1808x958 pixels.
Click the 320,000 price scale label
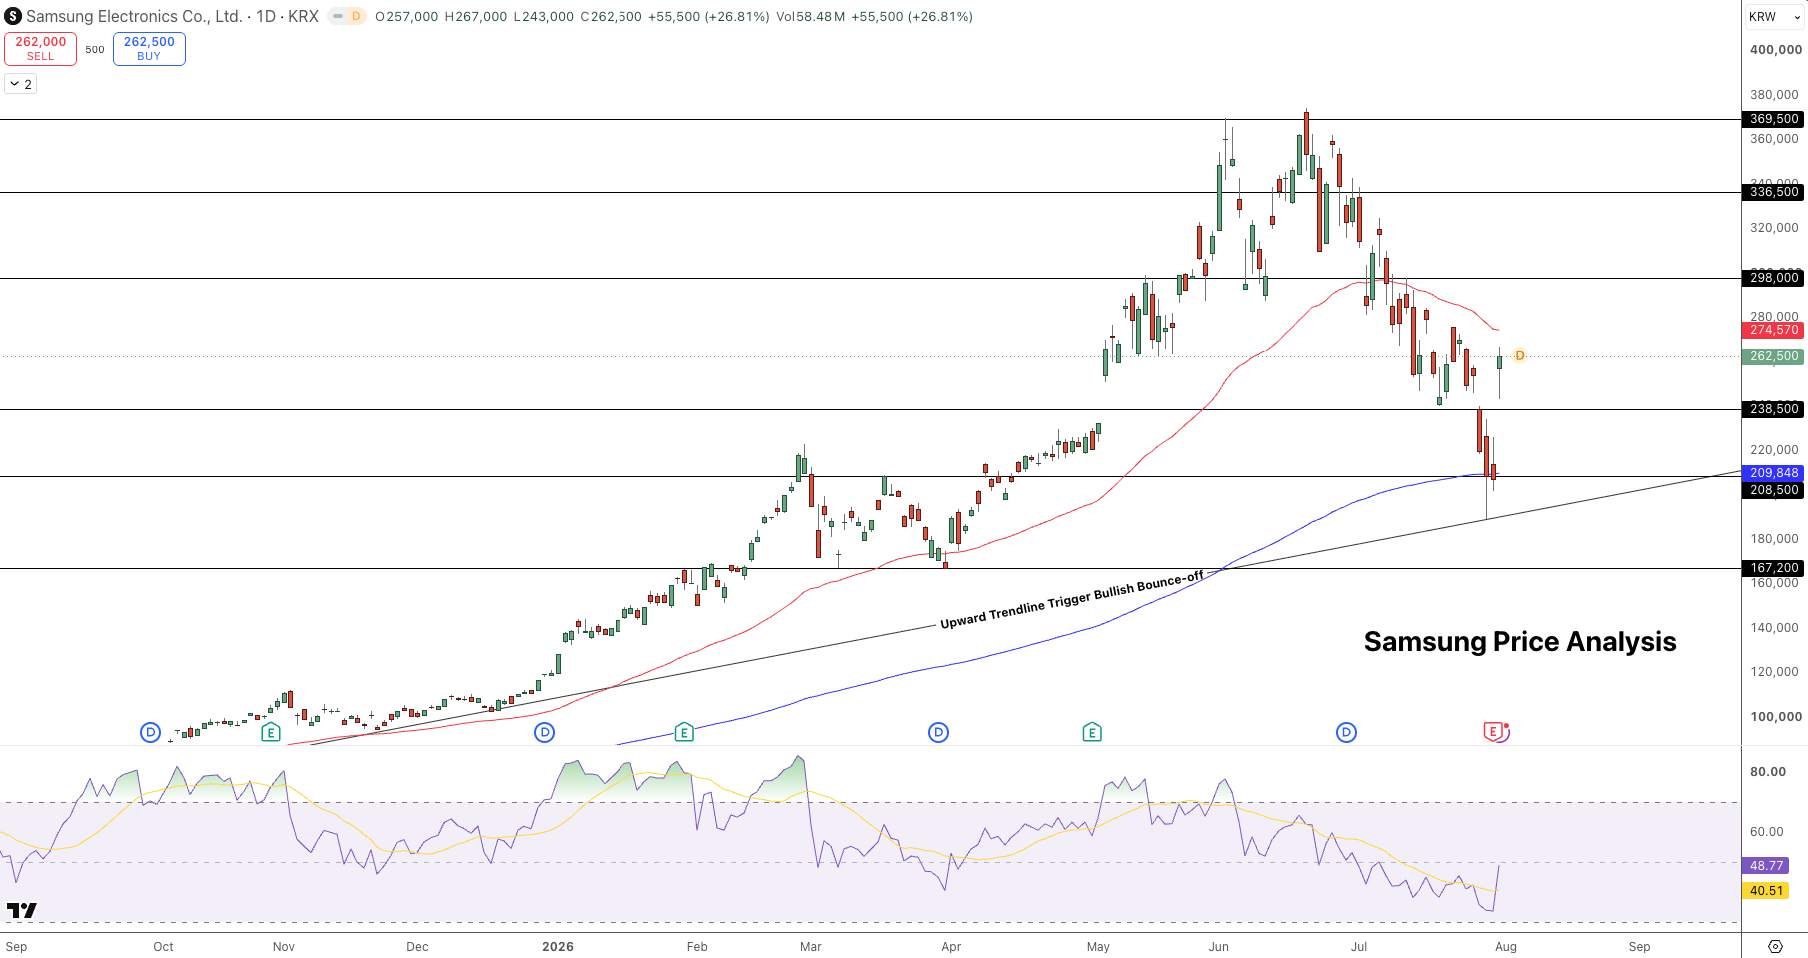(x=1775, y=228)
